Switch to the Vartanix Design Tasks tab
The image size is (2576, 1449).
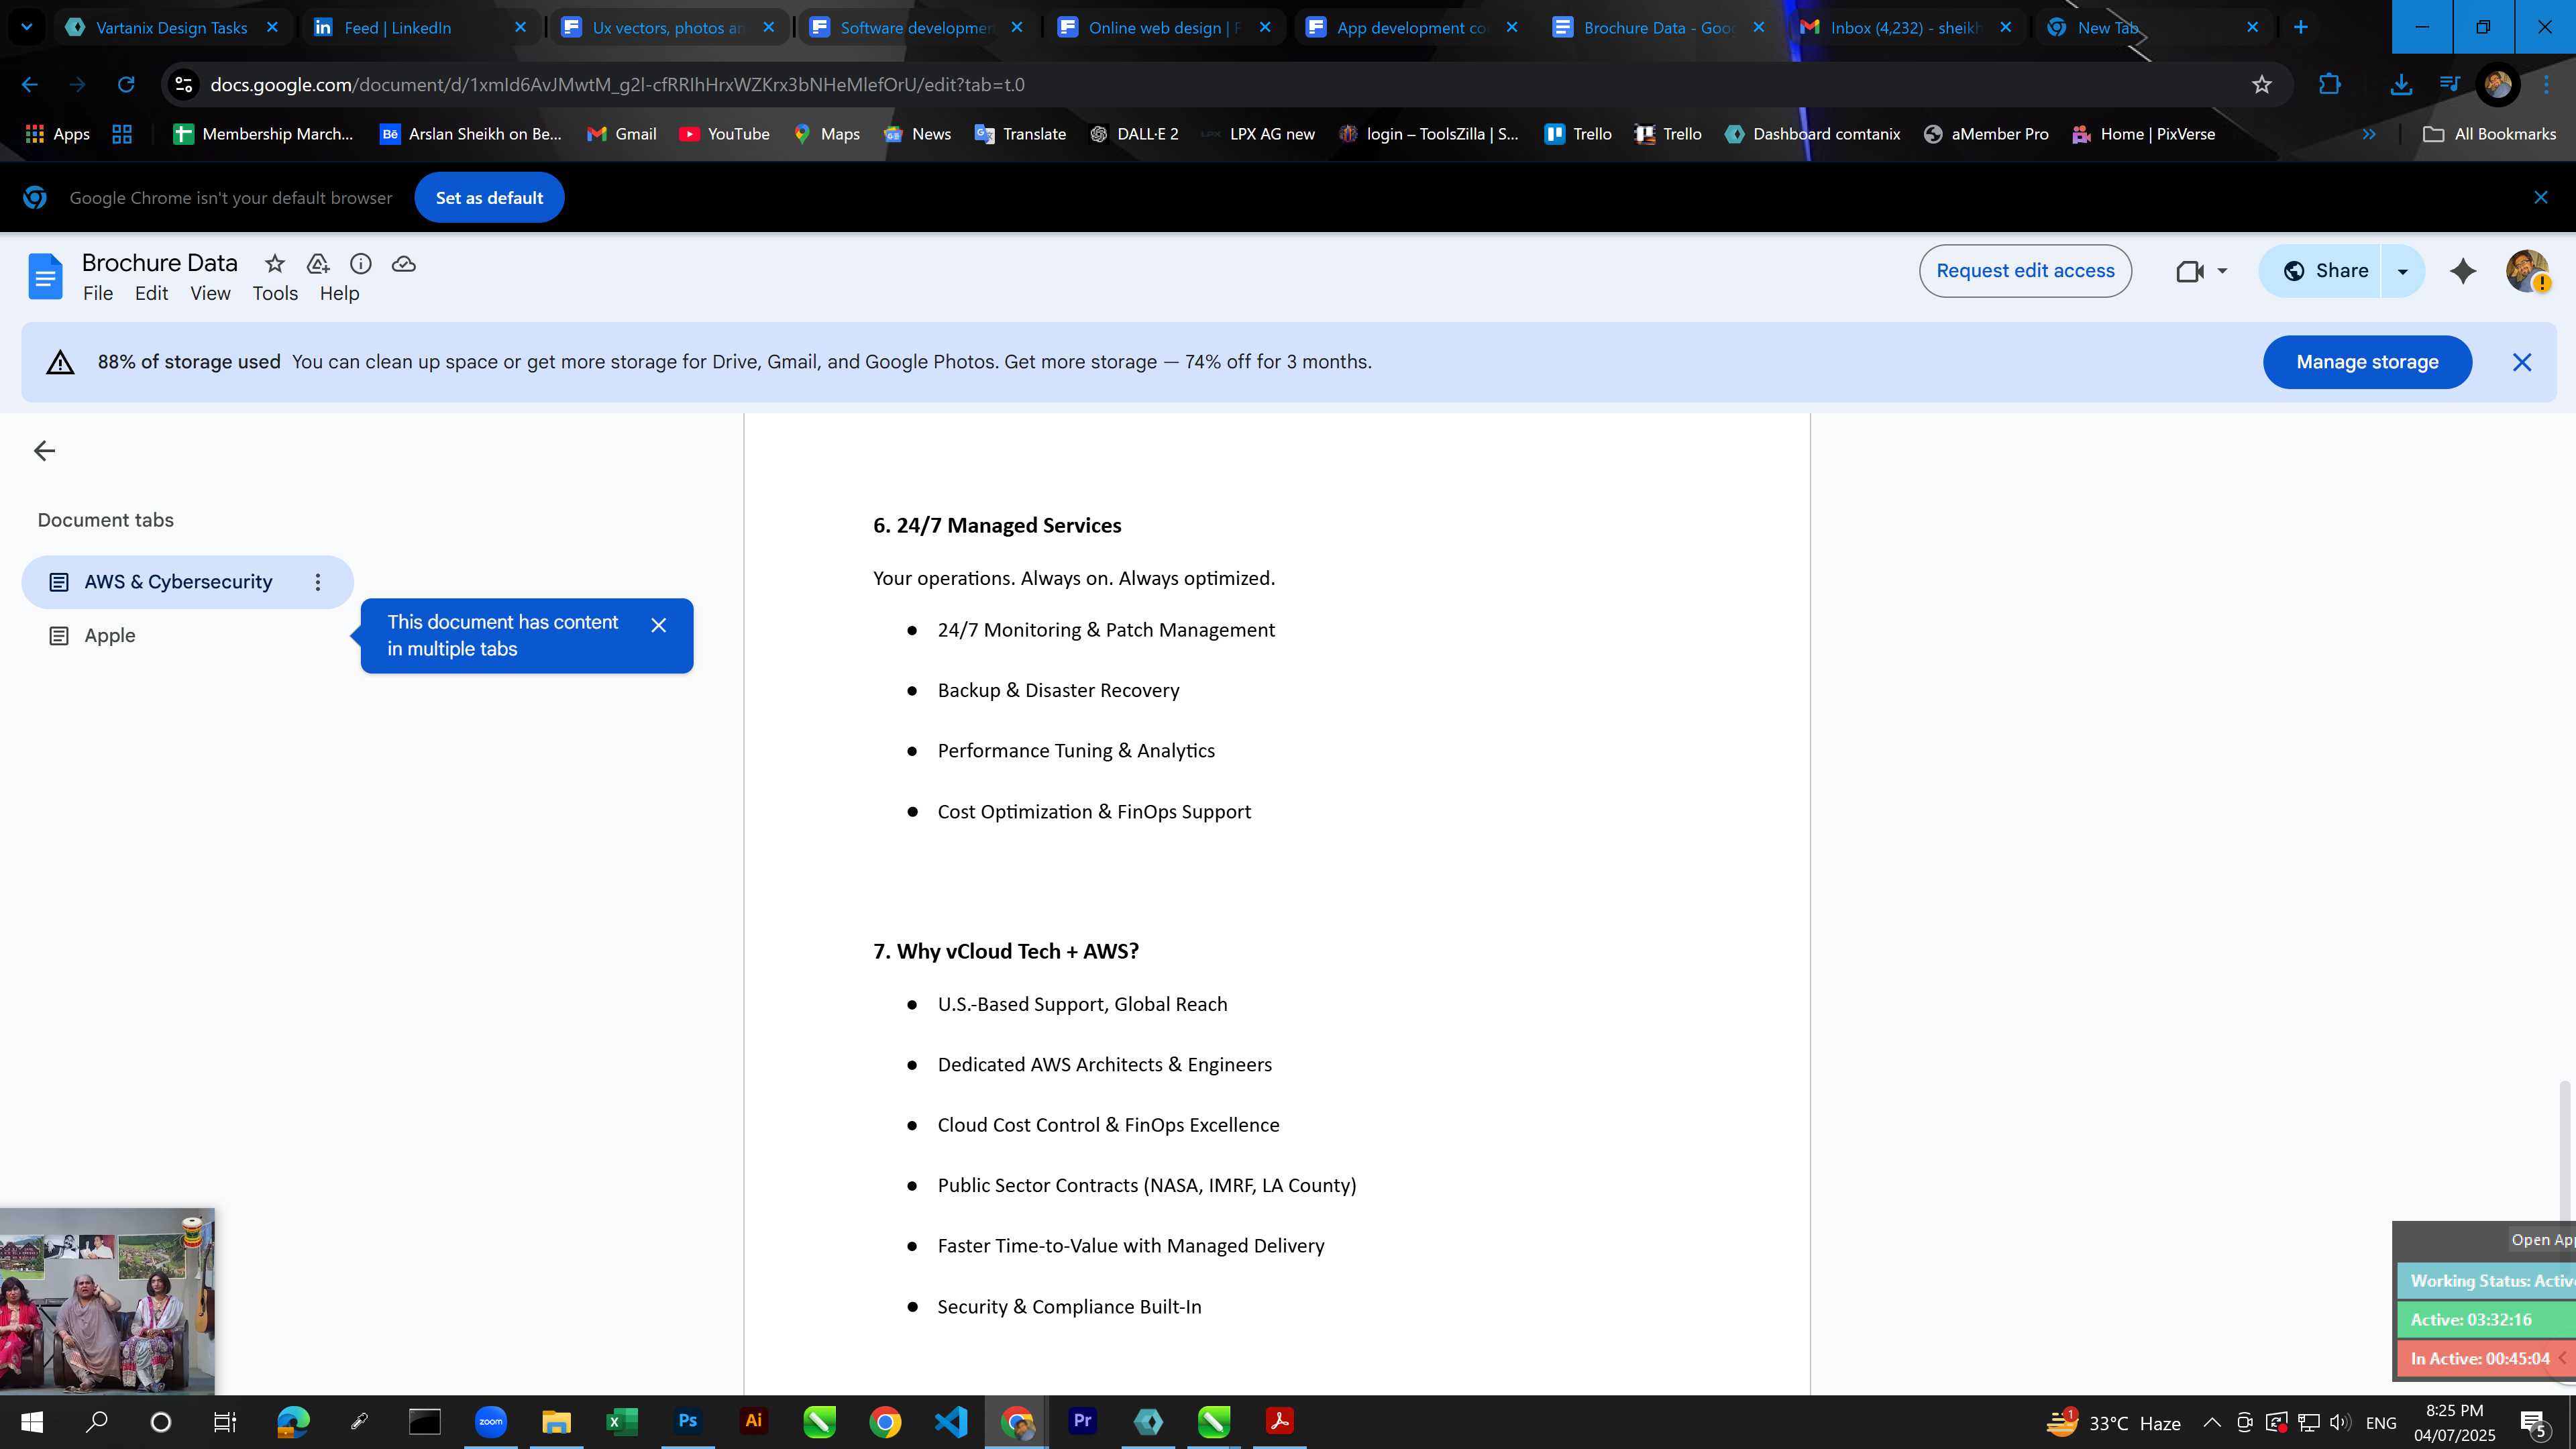click(x=171, y=27)
